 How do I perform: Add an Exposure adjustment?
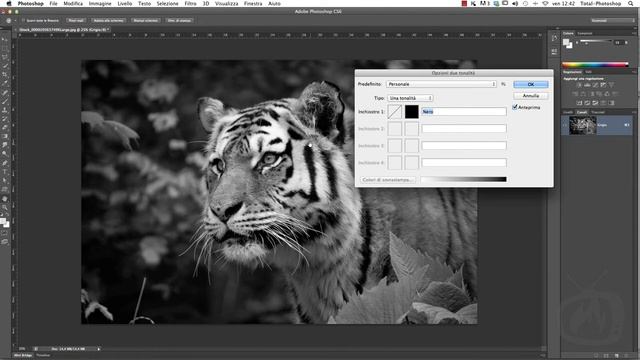(603, 85)
